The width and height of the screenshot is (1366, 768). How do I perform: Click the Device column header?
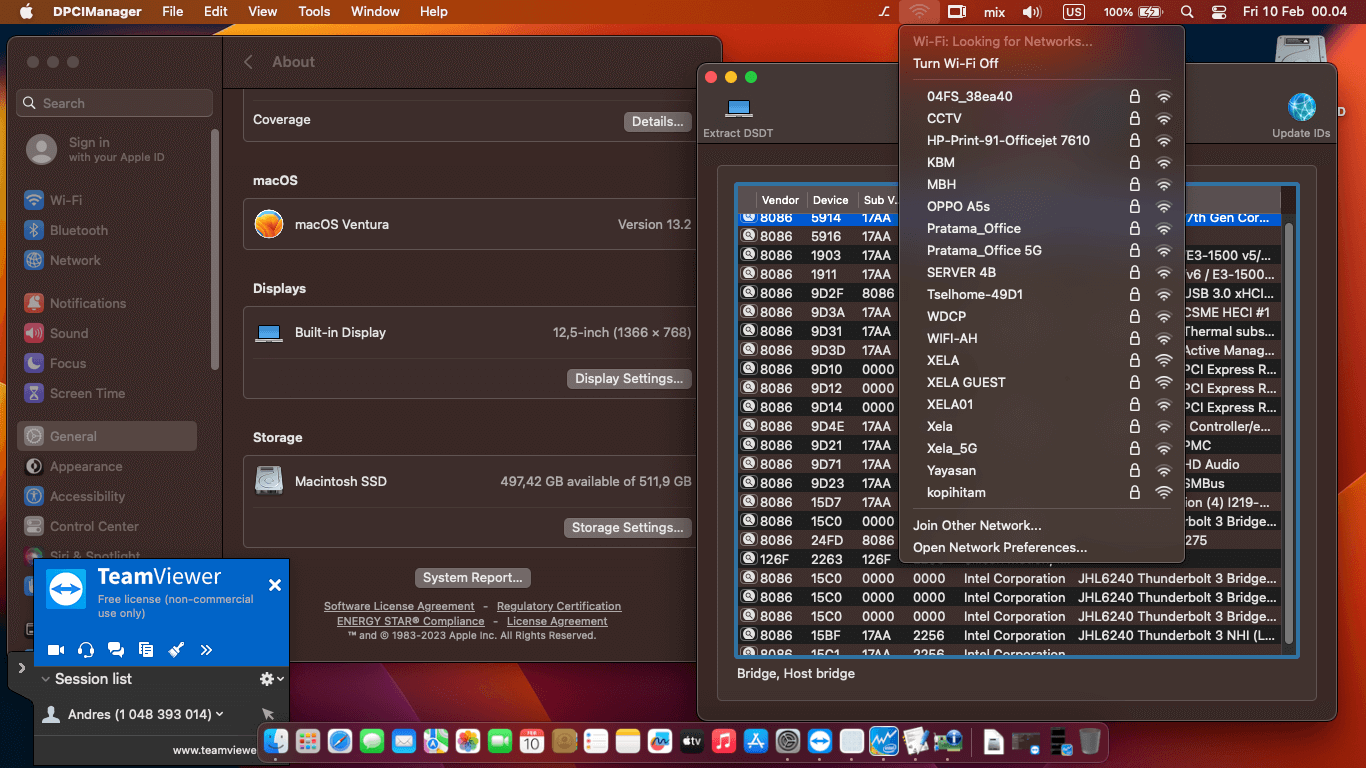pyautogui.click(x=832, y=200)
